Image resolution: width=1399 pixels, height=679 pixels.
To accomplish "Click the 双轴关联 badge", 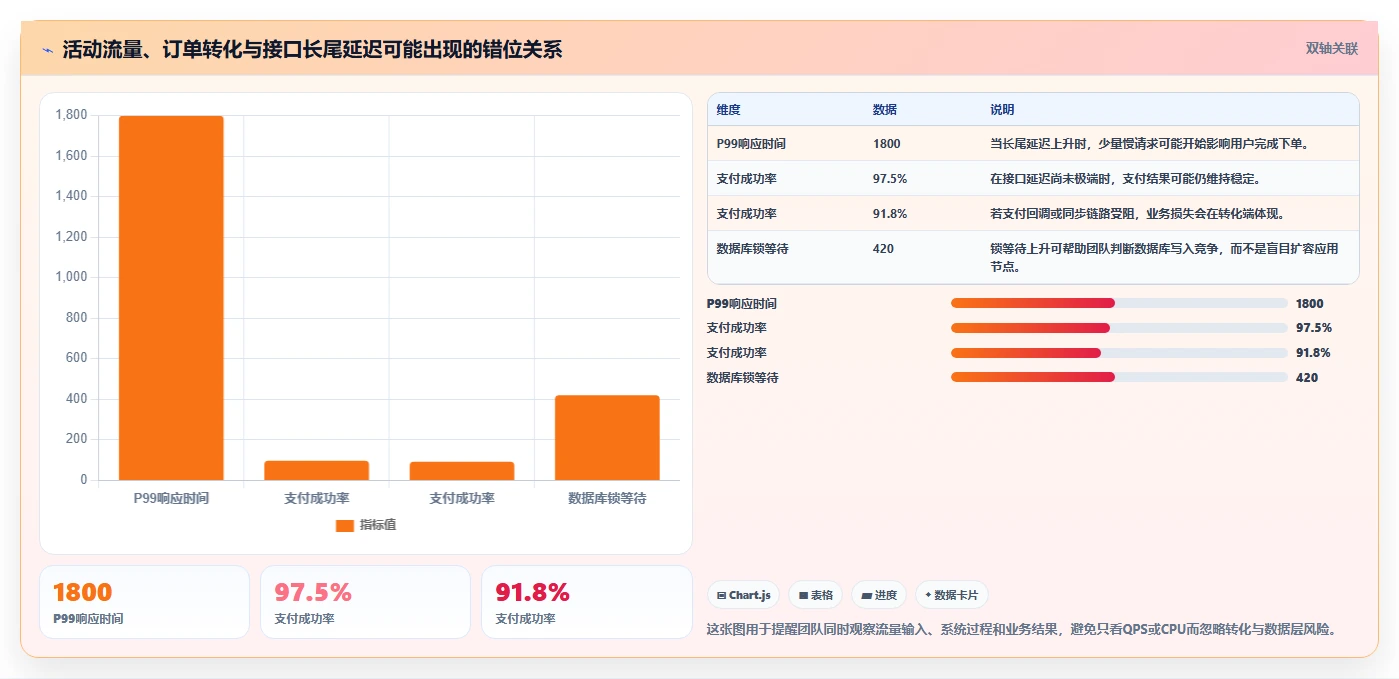I will (1331, 48).
